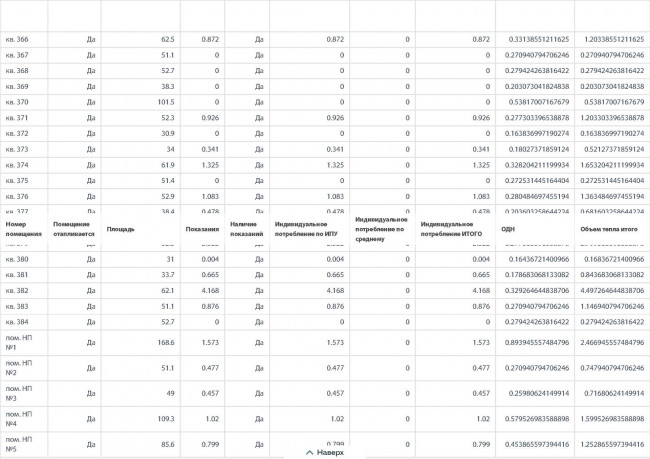The width and height of the screenshot is (650, 459).
Task: Click the total heat value 1.599526983588898
Action: [612, 419]
